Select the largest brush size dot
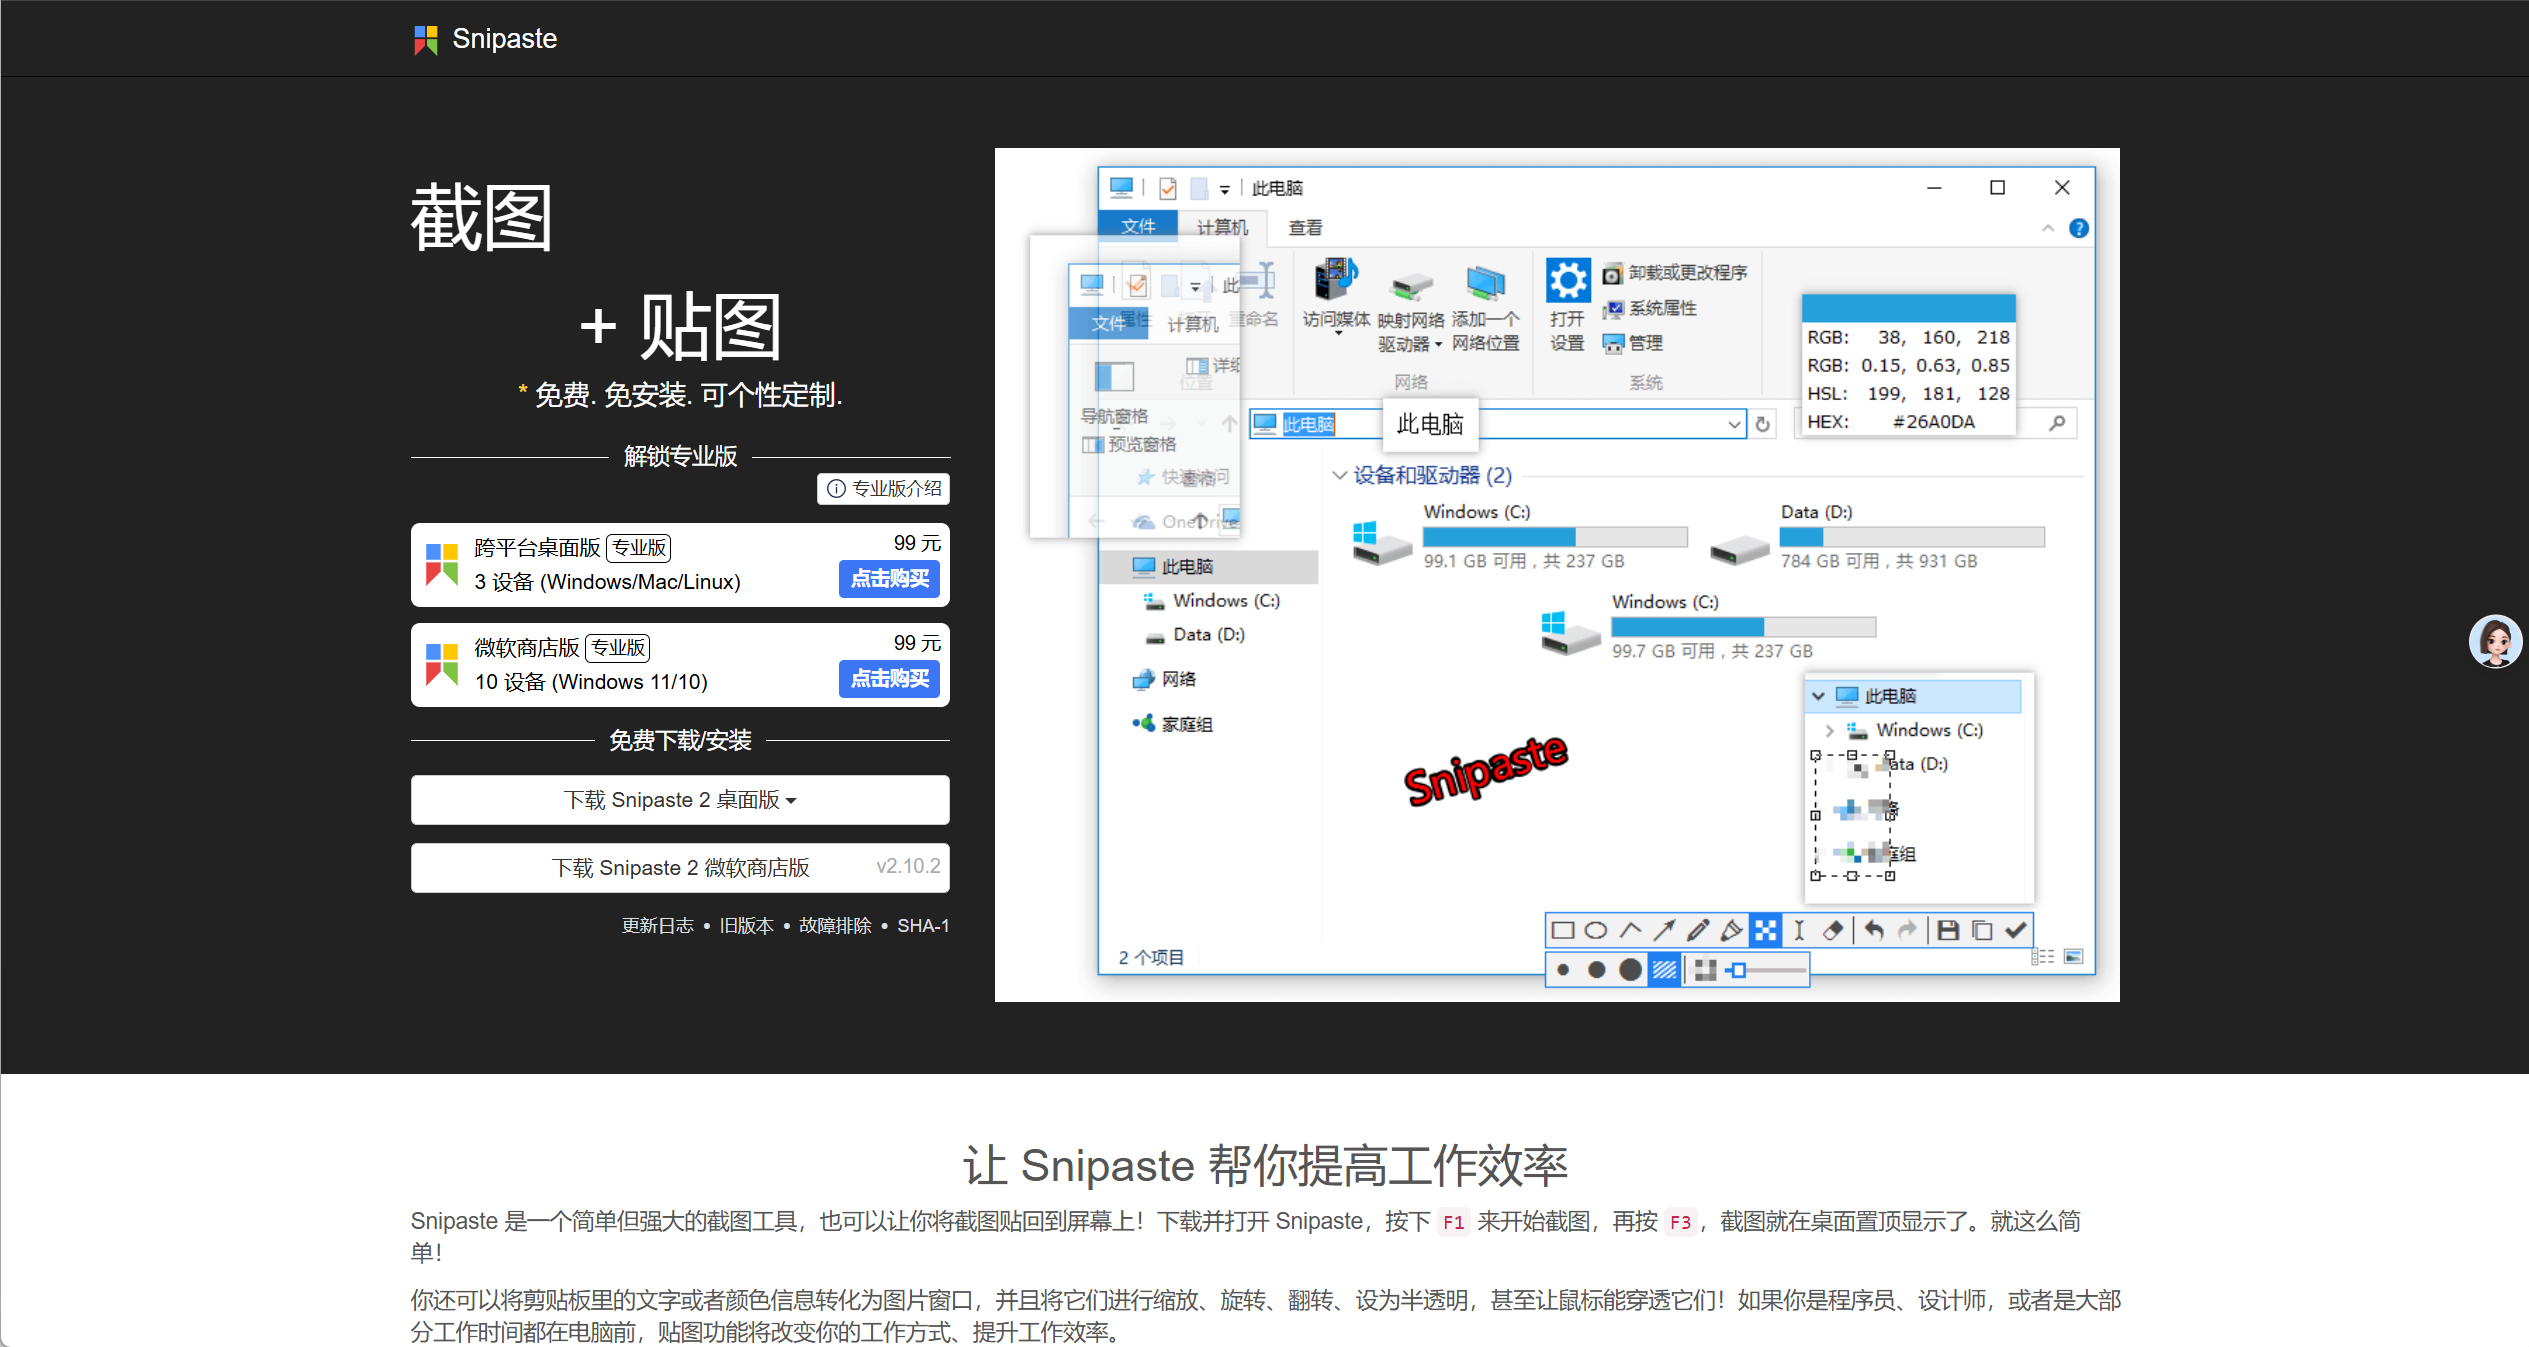2529x1347 pixels. pyautogui.click(x=1630, y=970)
